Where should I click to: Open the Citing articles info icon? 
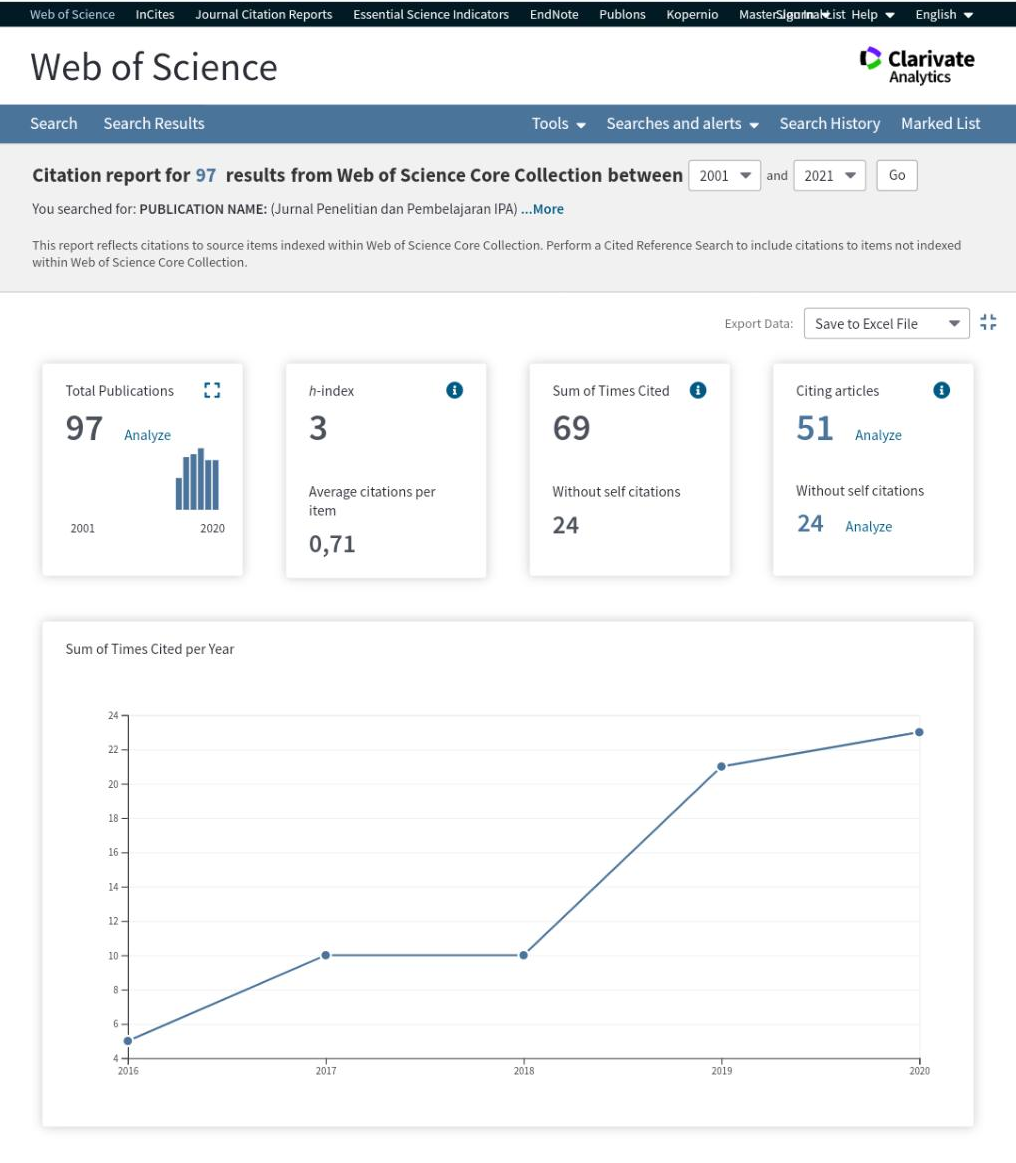[942, 390]
